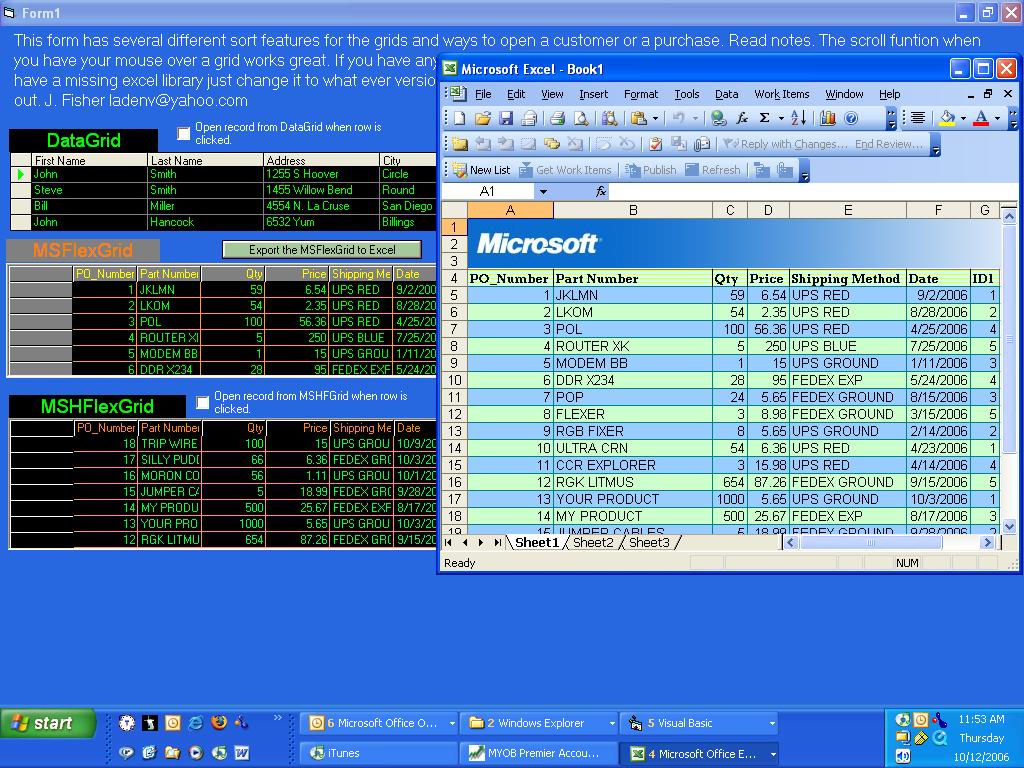Click the Save icon in Excel toolbar
Screen dimensions: 1024x768
click(x=506, y=118)
